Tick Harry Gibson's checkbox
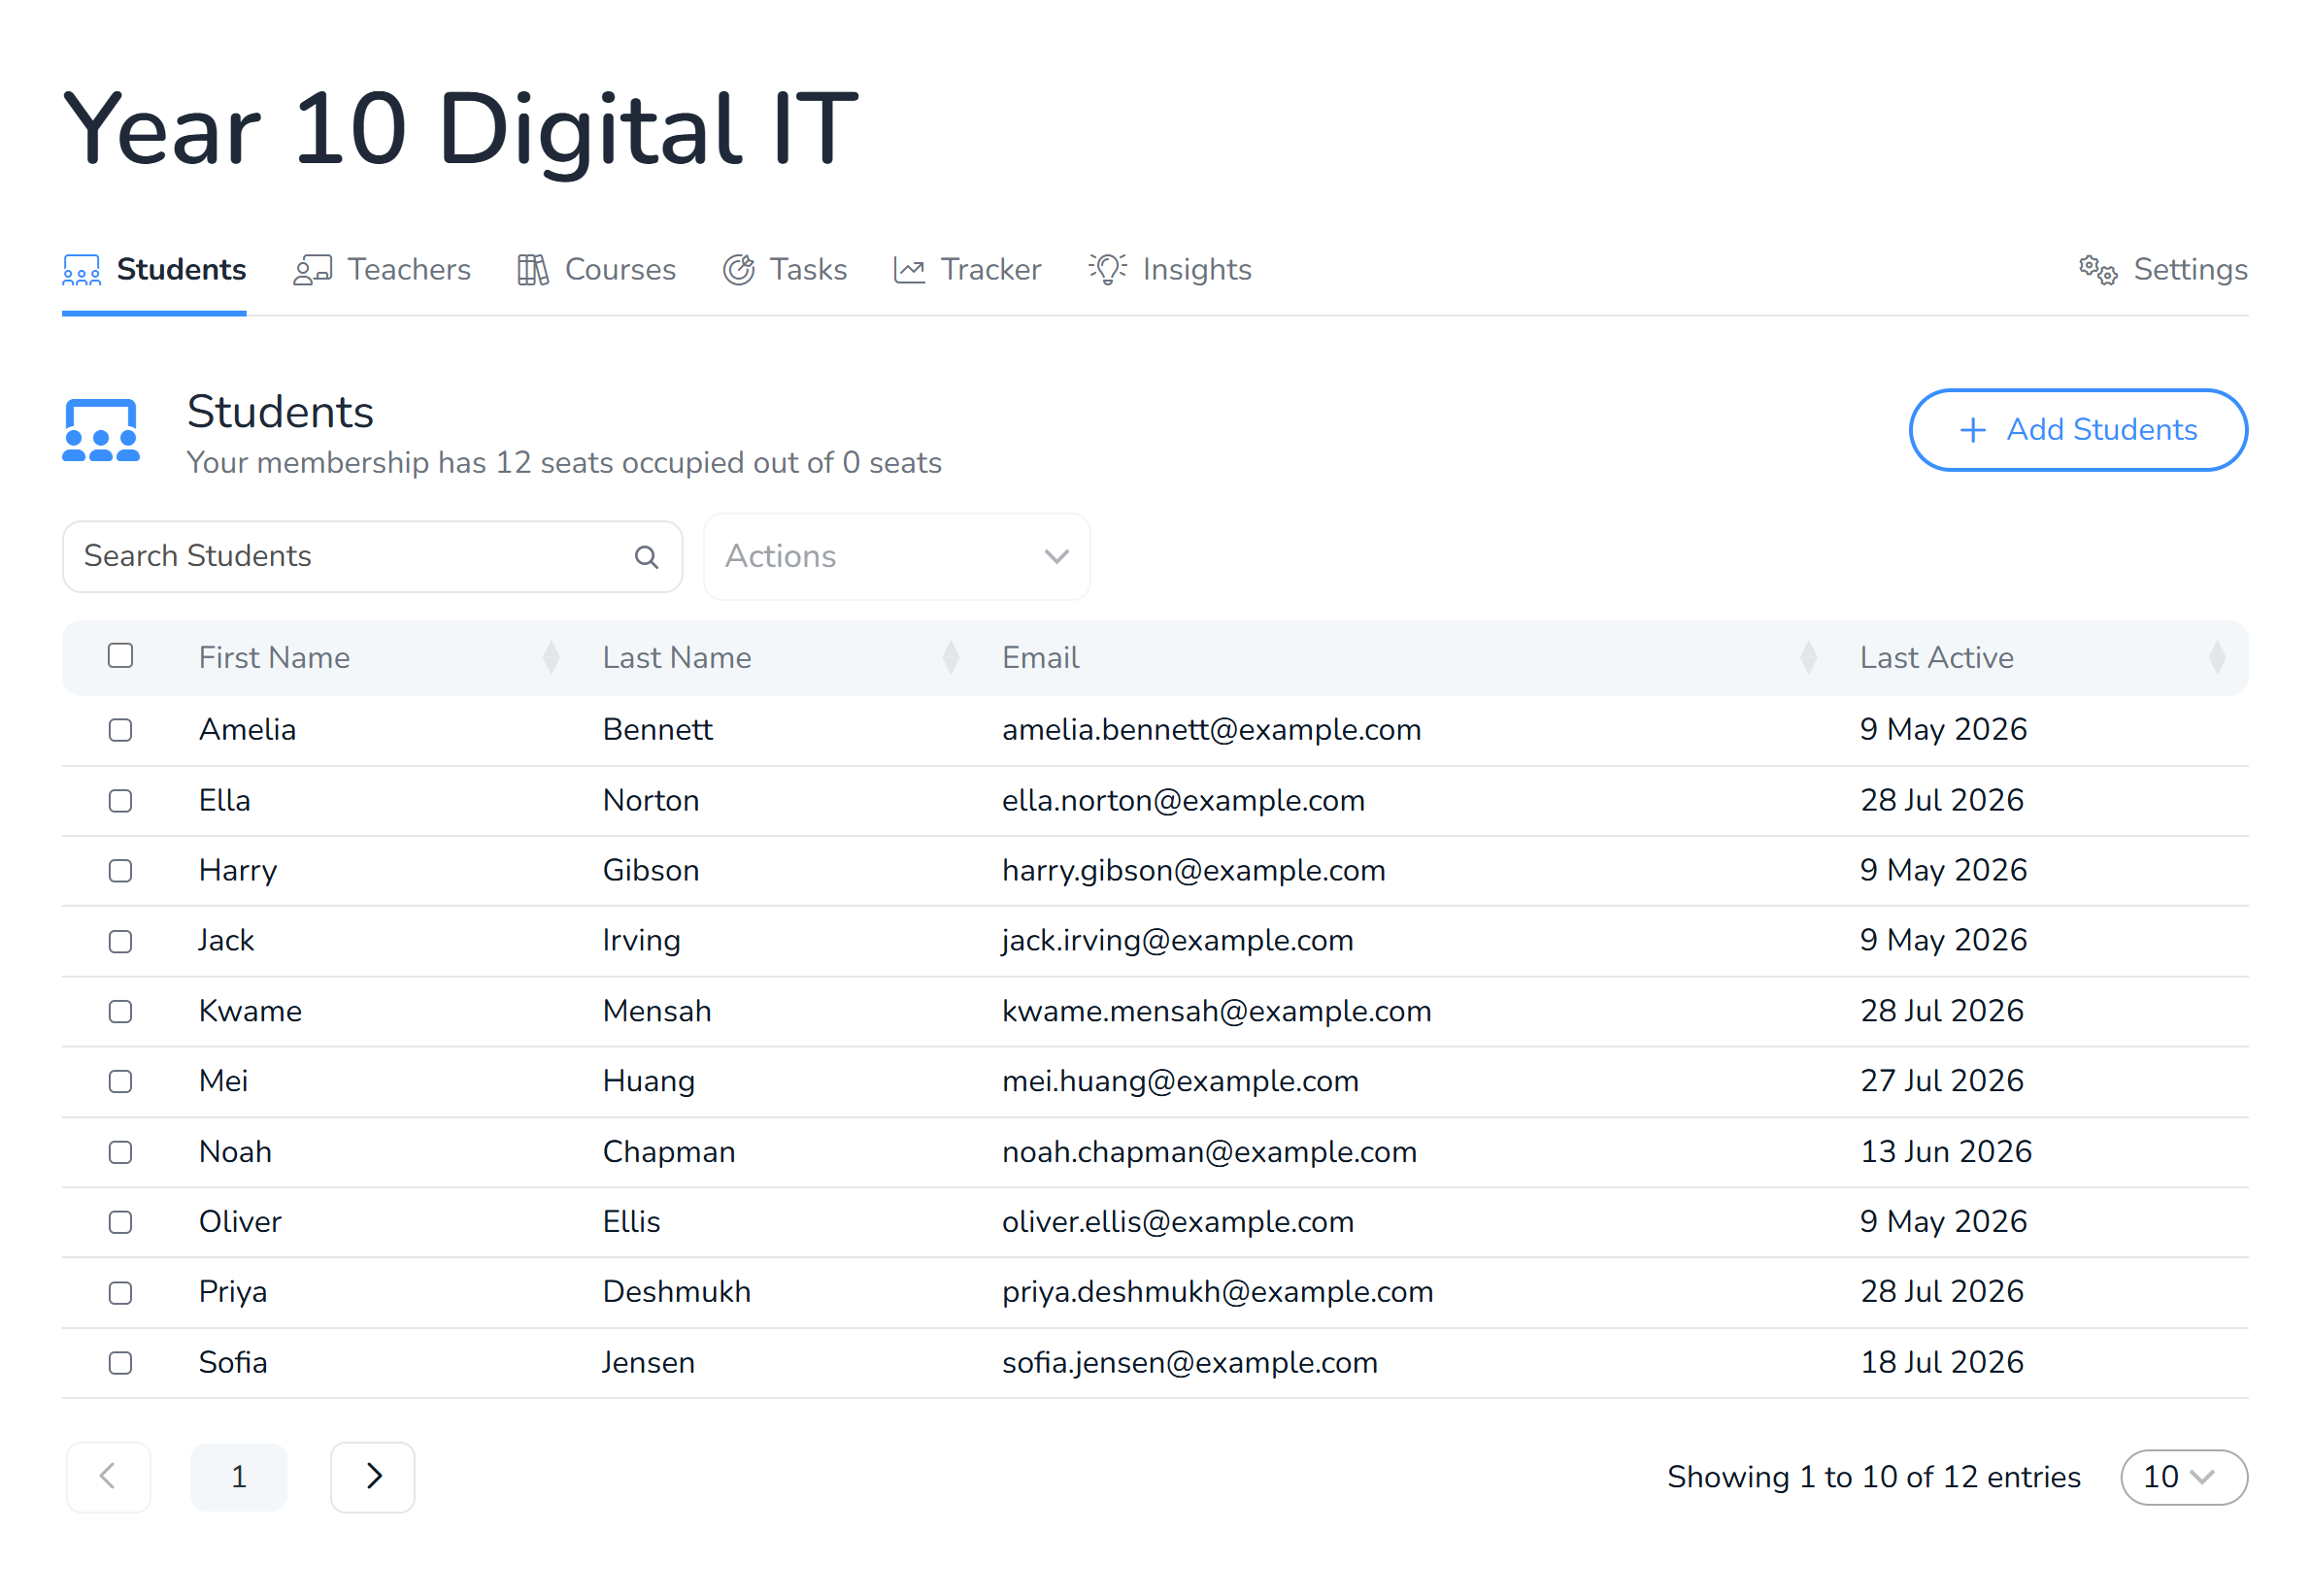This screenshot has height=1596, width=2311. click(120, 871)
